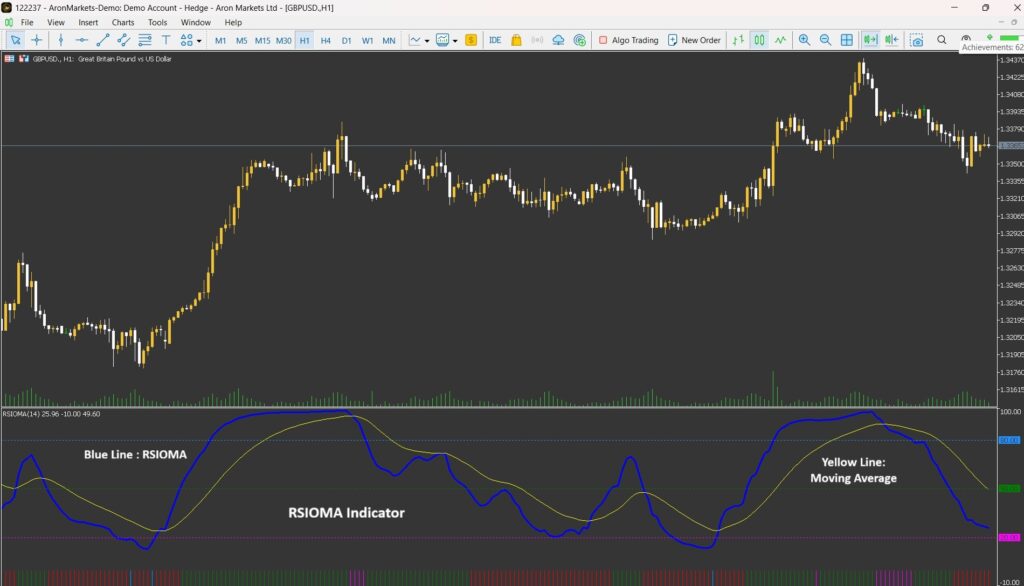The height and width of the screenshot is (586, 1024).
Task: Open the tile windows grid icon
Action: click(847, 40)
